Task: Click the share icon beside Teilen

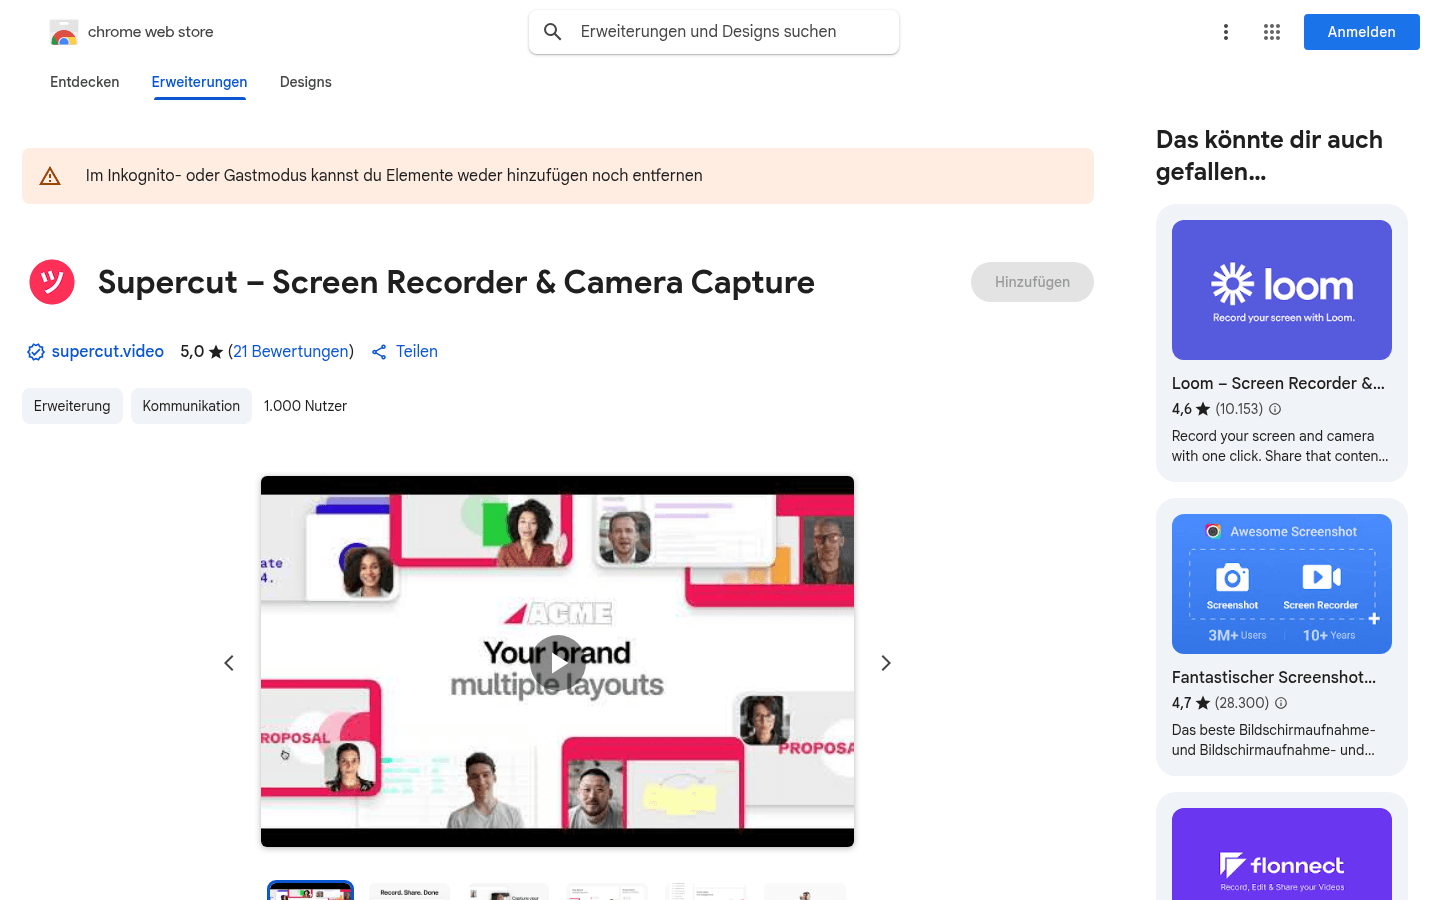Action: click(379, 352)
